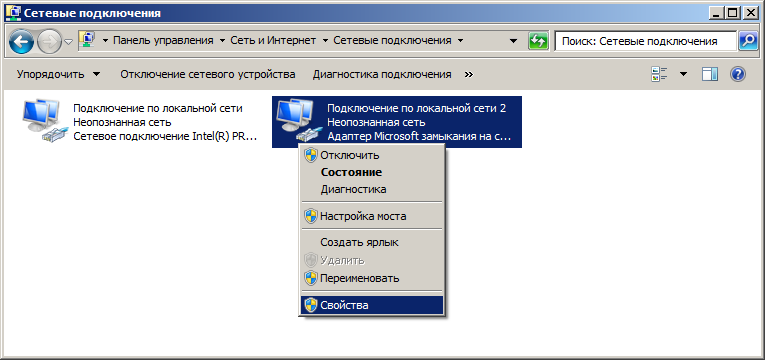Select Сеть и Интернет breadcrumb
765x360 pixels.
(x=273, y=40)
